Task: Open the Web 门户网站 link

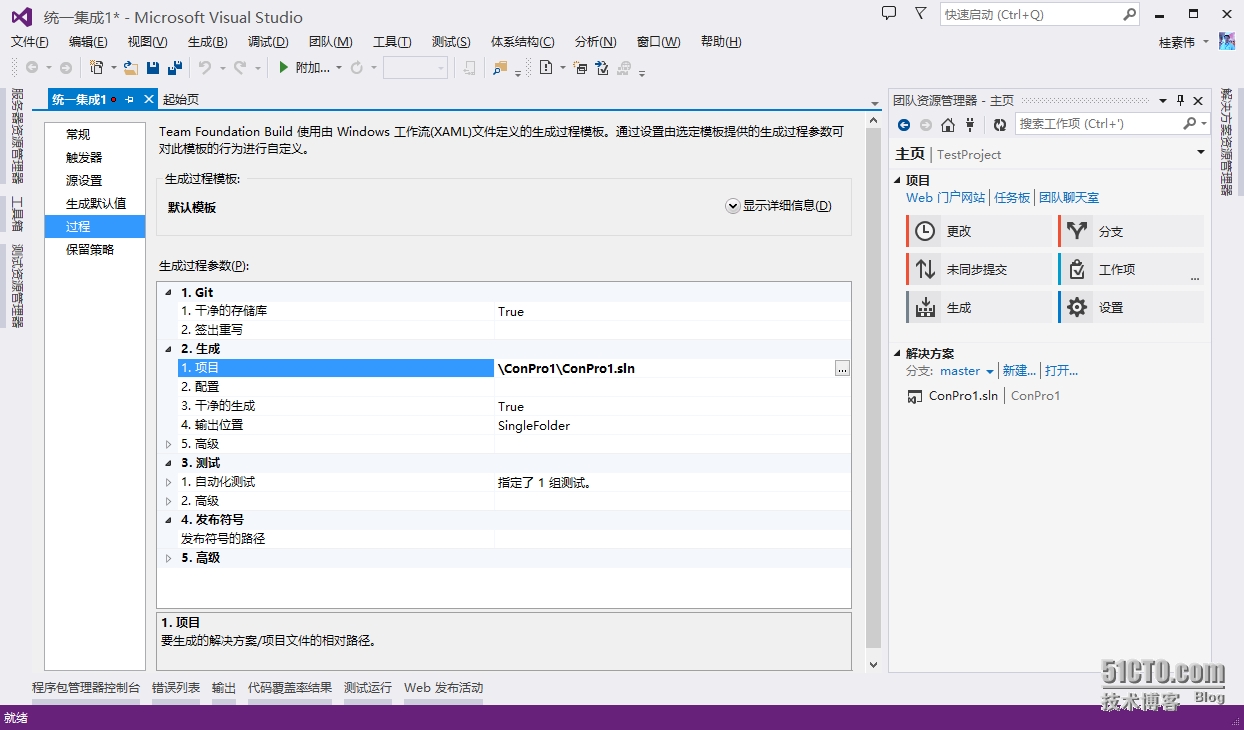Action: coord(946,198)
